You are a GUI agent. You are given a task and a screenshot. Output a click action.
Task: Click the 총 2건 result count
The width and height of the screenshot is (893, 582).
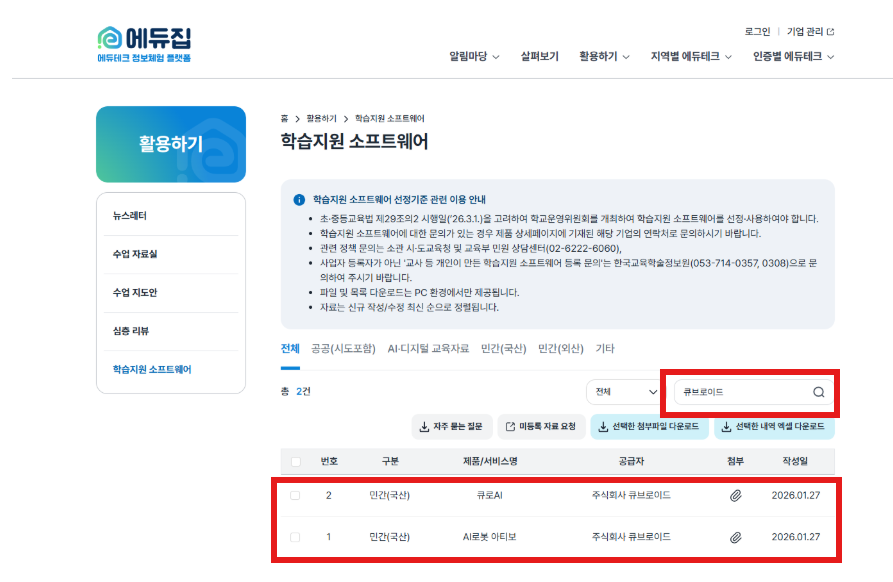[x=296, y=392]
